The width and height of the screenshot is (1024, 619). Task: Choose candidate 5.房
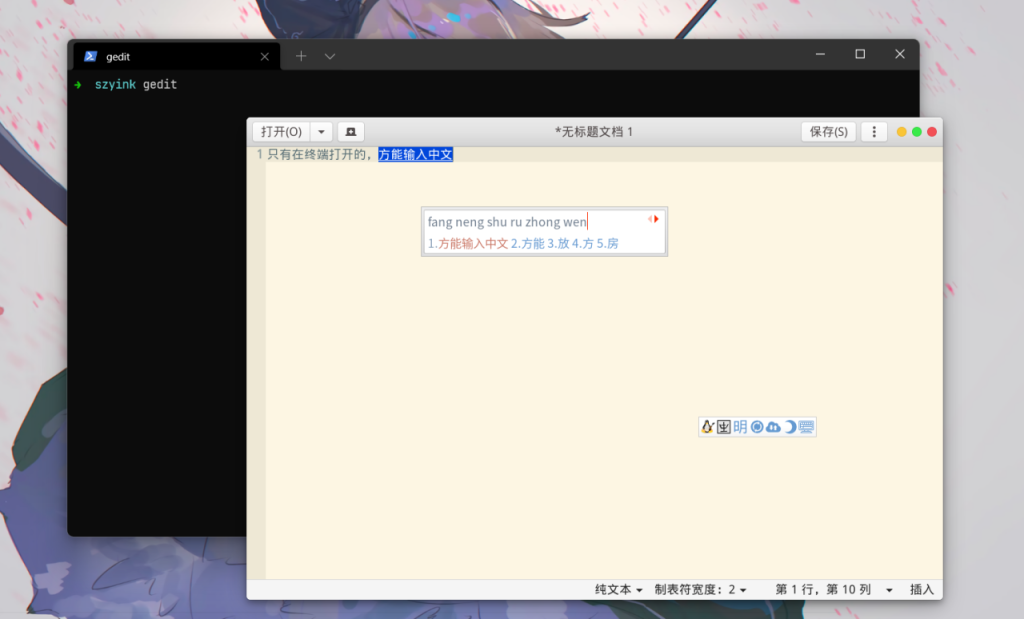pos(607,244)
